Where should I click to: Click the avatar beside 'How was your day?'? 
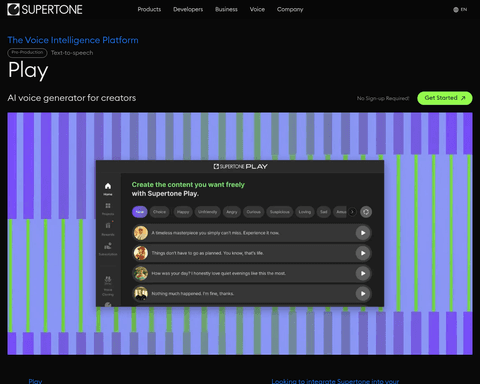point(141,274)
